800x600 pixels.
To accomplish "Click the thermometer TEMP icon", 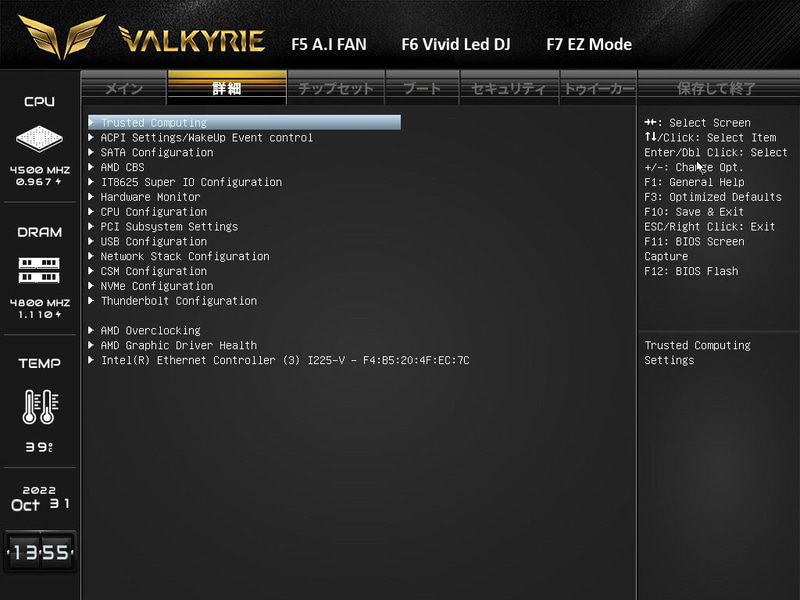I will [40, 407].
